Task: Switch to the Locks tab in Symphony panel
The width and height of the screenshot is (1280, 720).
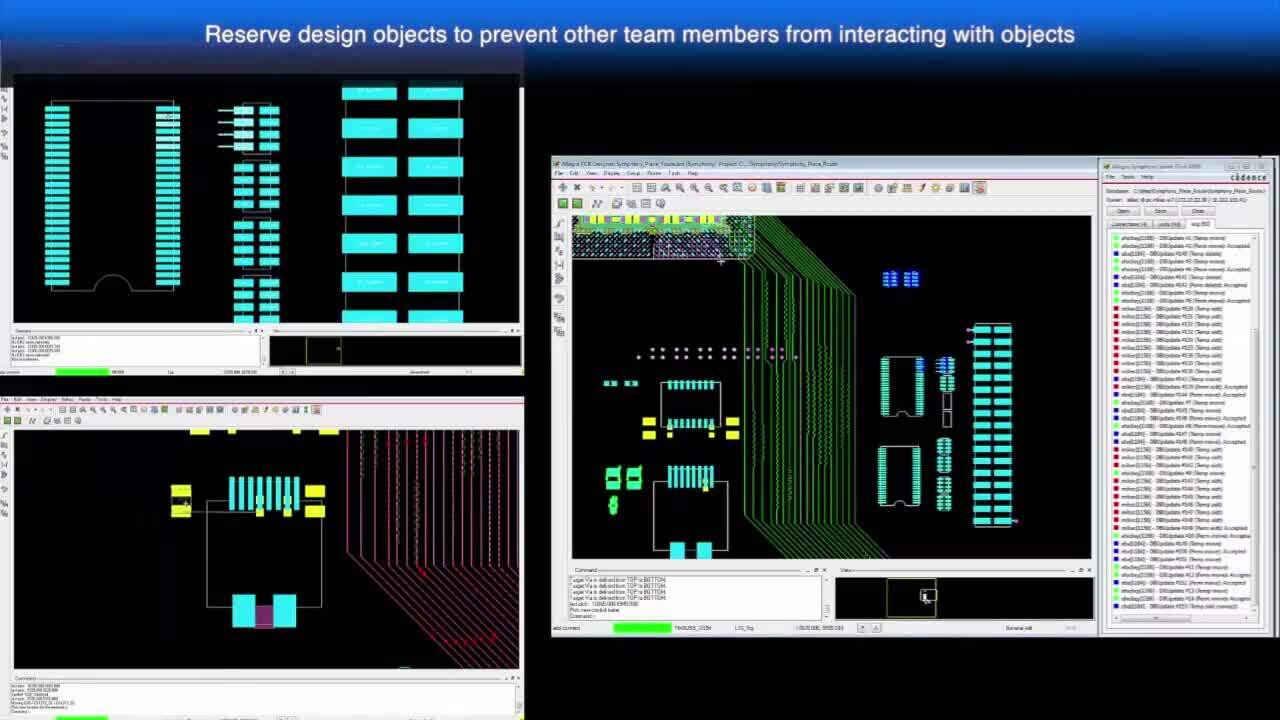Action: point(1166,223)
